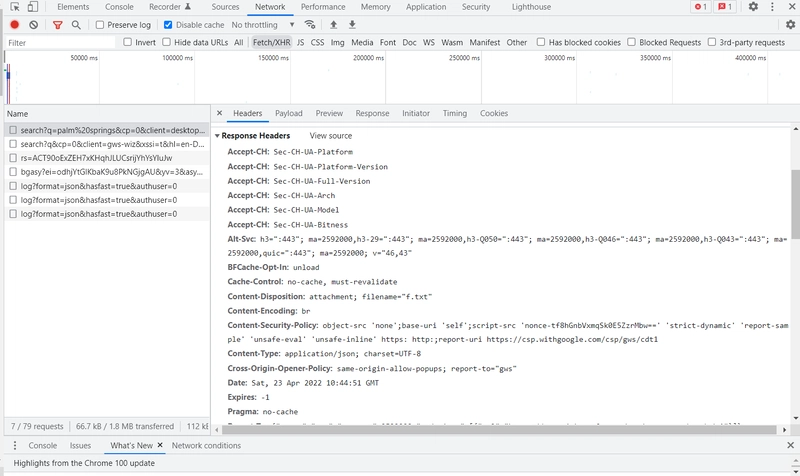Screen dimensions: 800x476
Task: Filter requests by Doc type
Action: (x=409, y=42)
